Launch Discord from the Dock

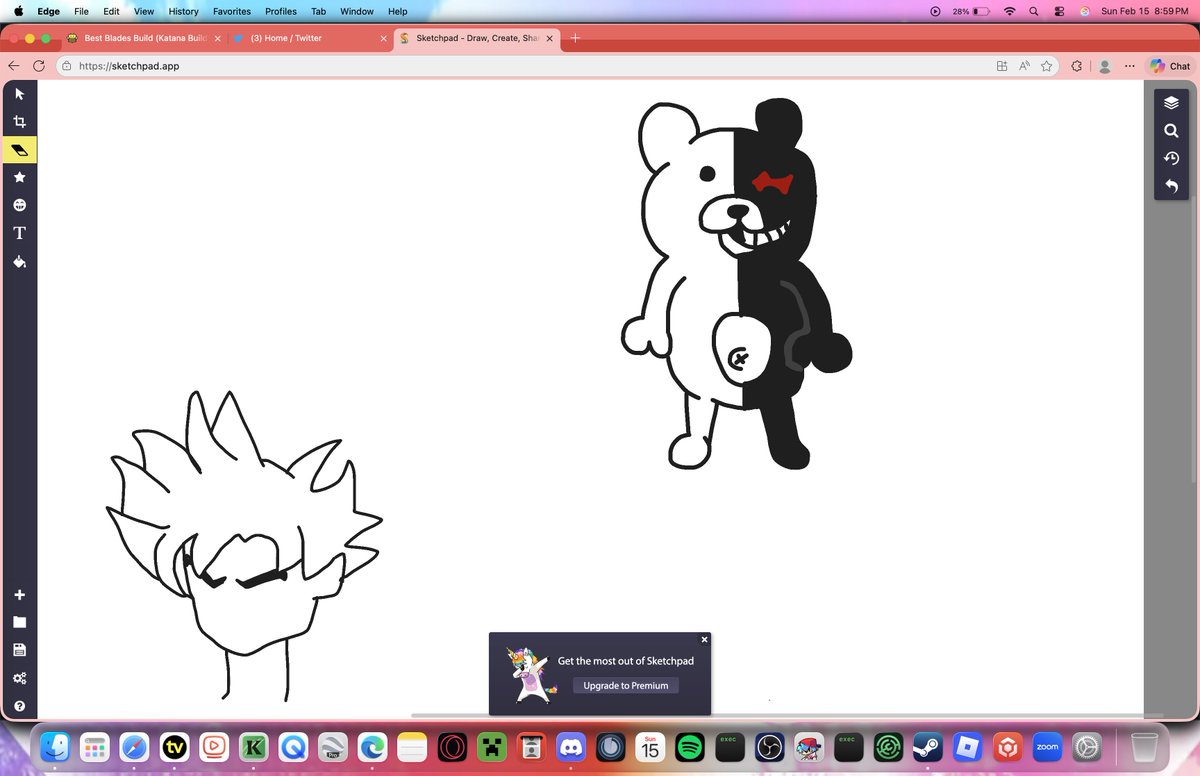point(571,747)
